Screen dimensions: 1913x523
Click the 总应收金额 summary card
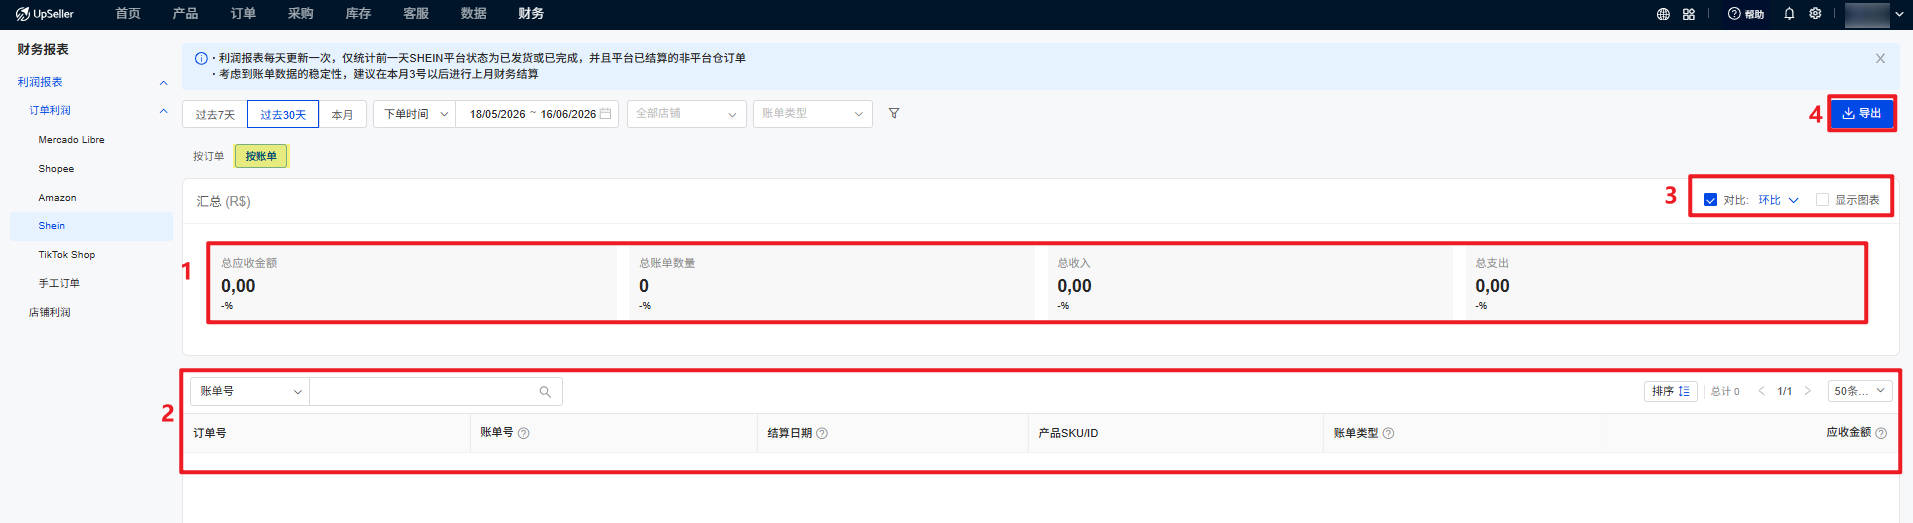[413, 283]
